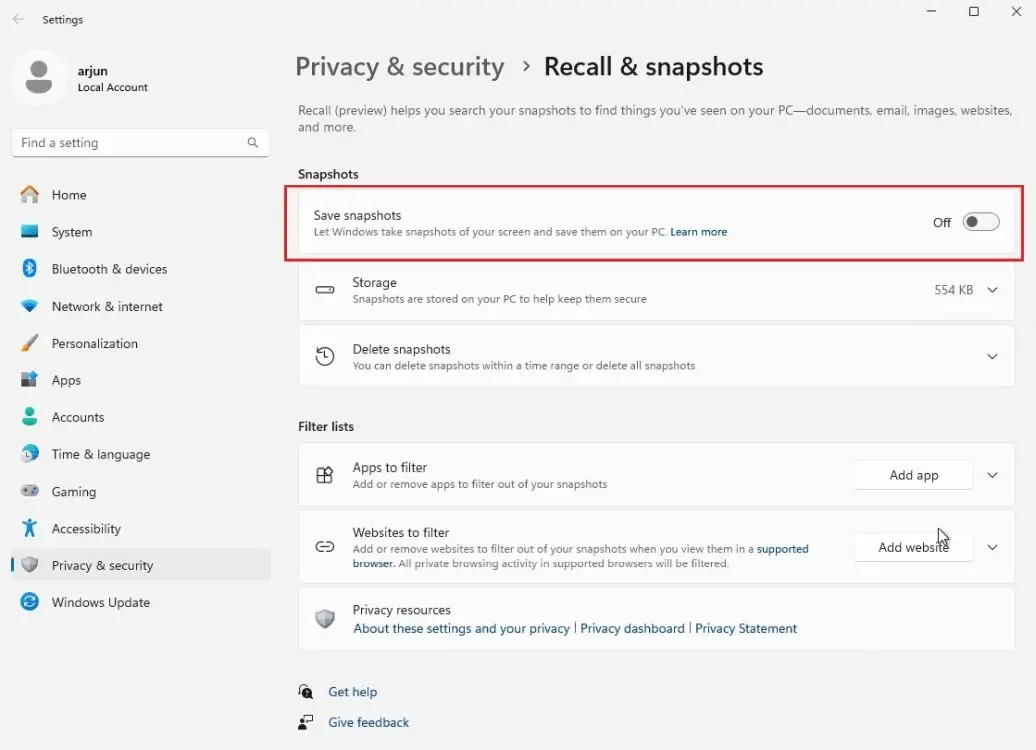The image size is (1036, 750).
Task: Click the Personalization paintbrush icon
Action: [x=30, y=343]
